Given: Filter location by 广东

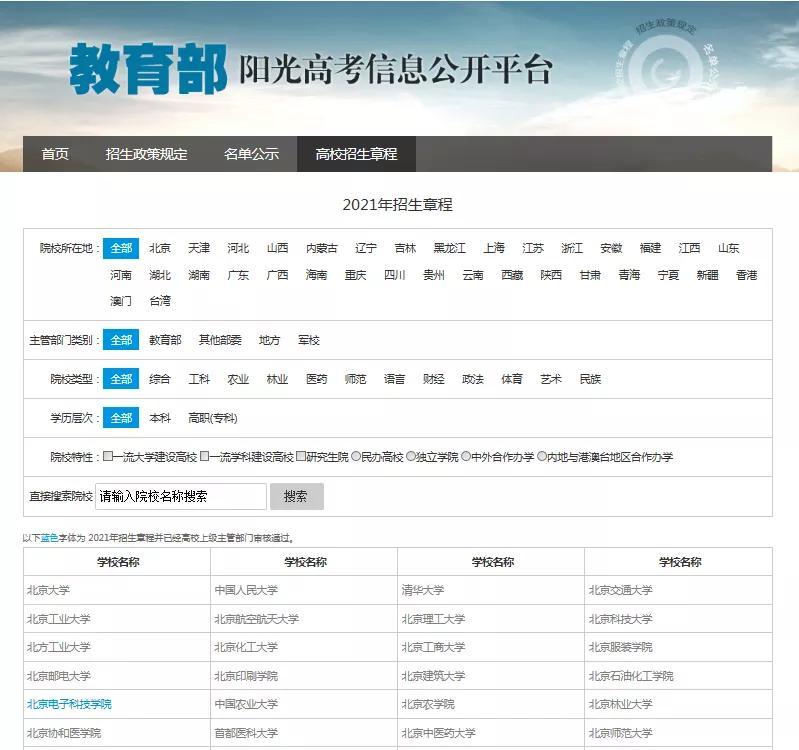Looking at the screenshot, I should click(x=238, y=275).
